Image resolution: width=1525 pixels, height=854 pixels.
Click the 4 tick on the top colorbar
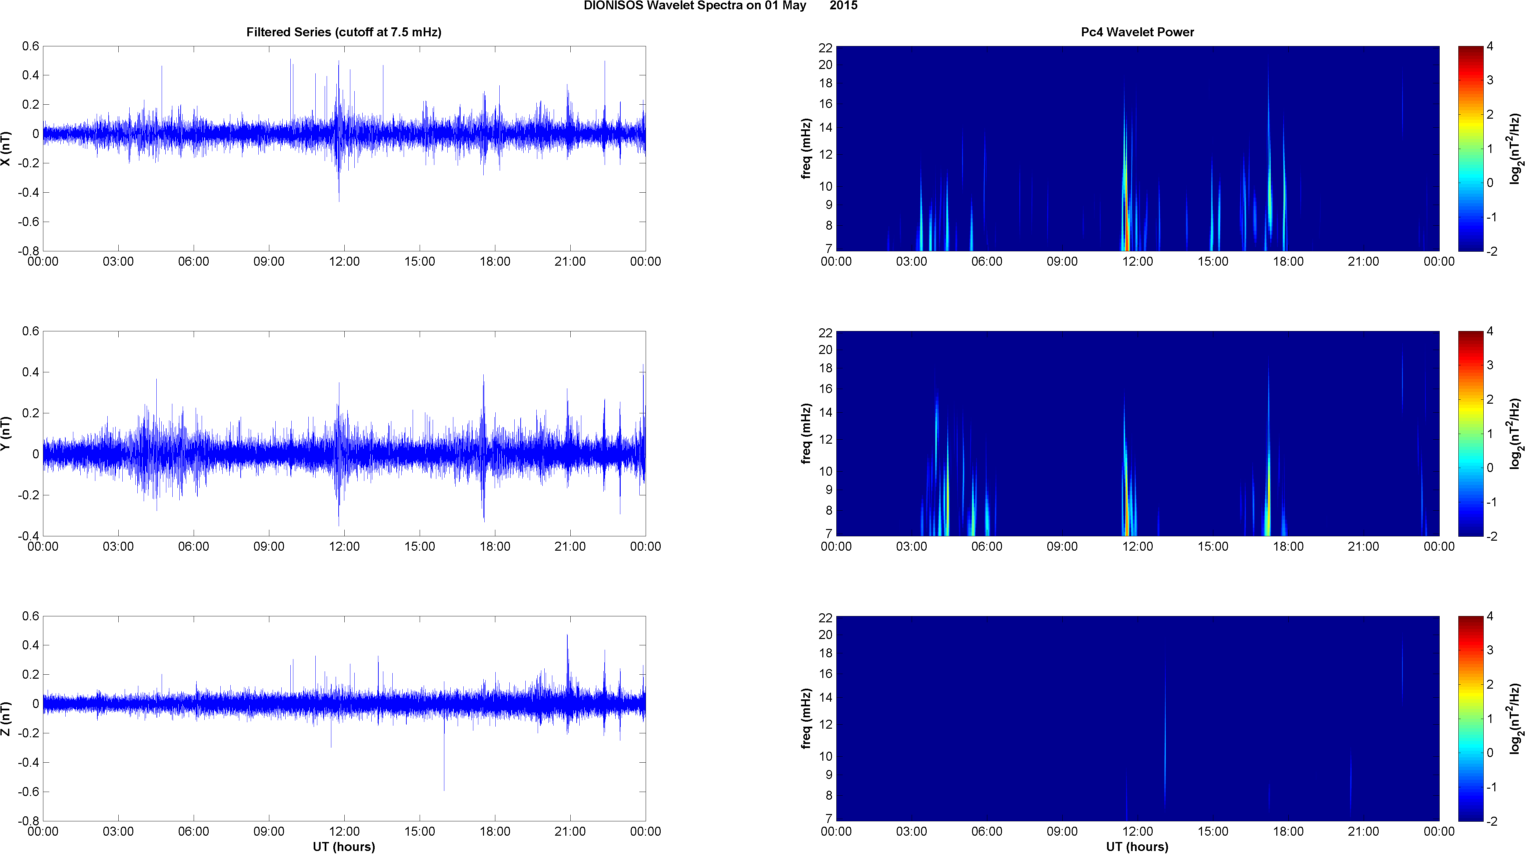pyautogui.click(x=1491, y=47)
